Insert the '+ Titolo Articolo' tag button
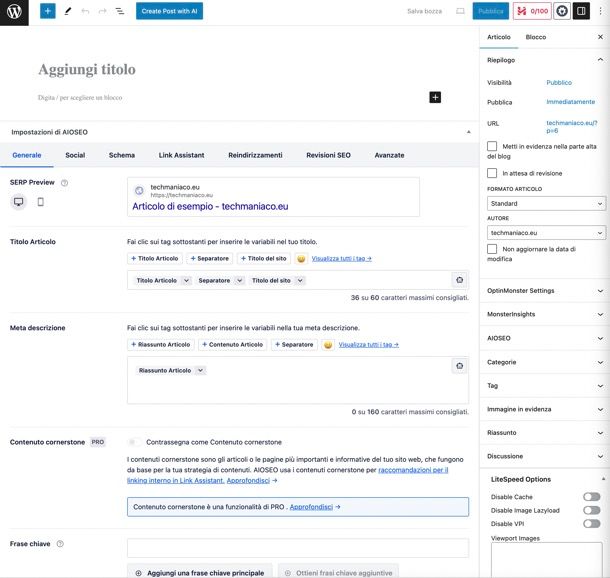This screenshot has width=610, height=578. 155,258
